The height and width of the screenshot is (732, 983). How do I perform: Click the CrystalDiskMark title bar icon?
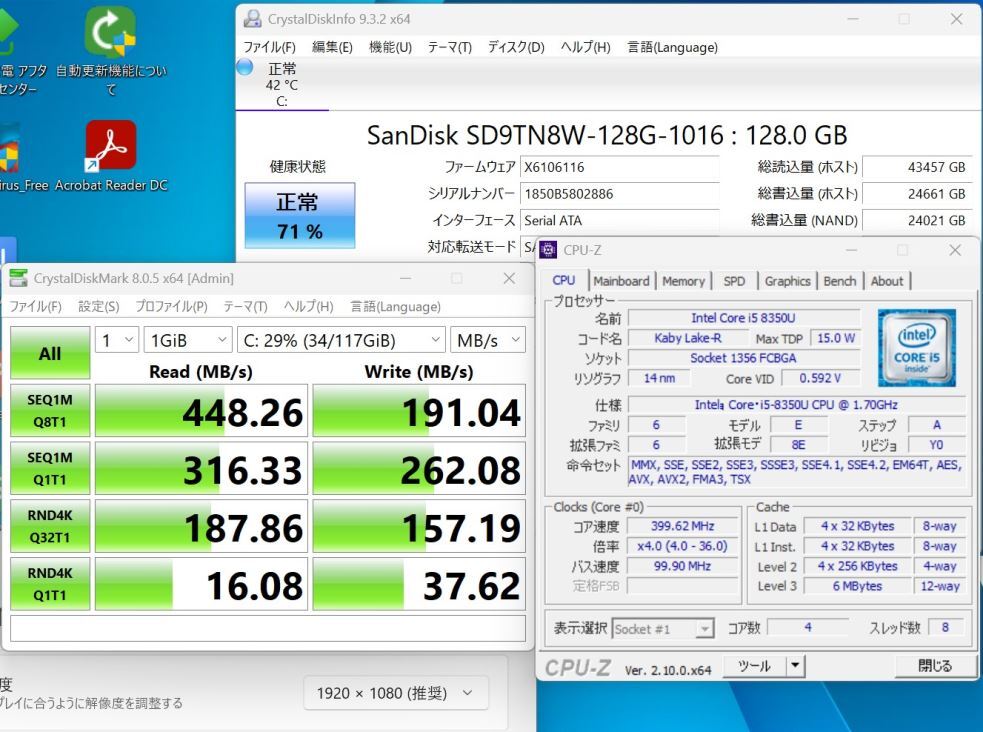(19, 278)
